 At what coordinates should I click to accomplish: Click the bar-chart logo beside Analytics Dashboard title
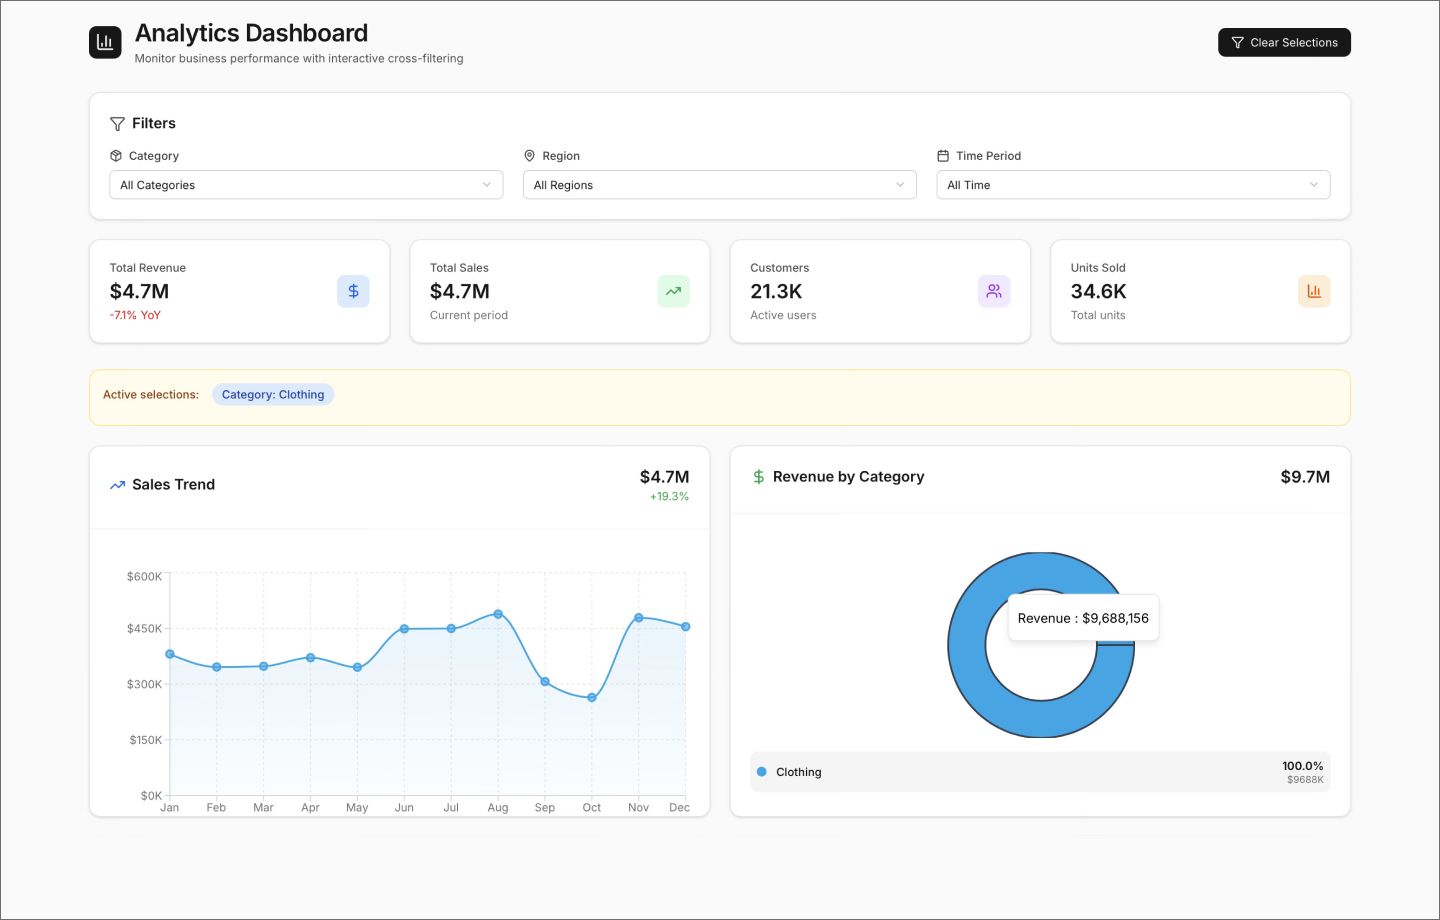(x=105, y=42)
